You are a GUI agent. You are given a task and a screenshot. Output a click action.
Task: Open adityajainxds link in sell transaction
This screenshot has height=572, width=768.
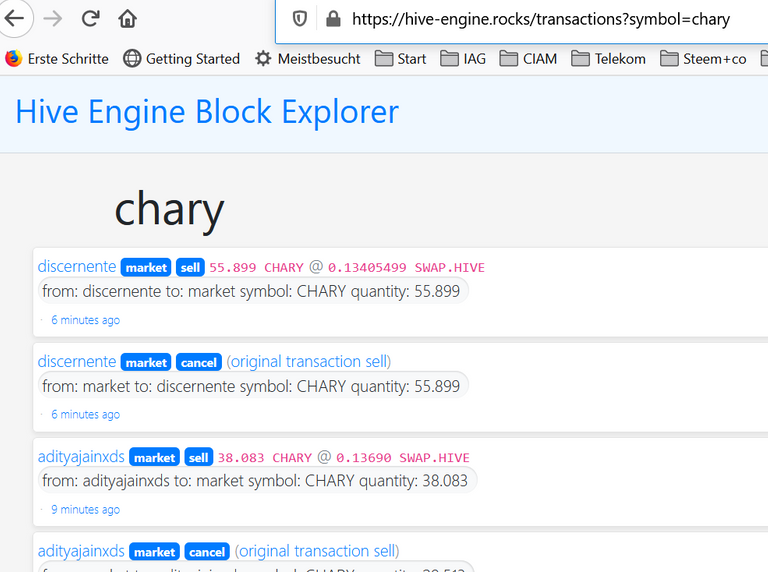pyautogui.click(x=81, y=456)
